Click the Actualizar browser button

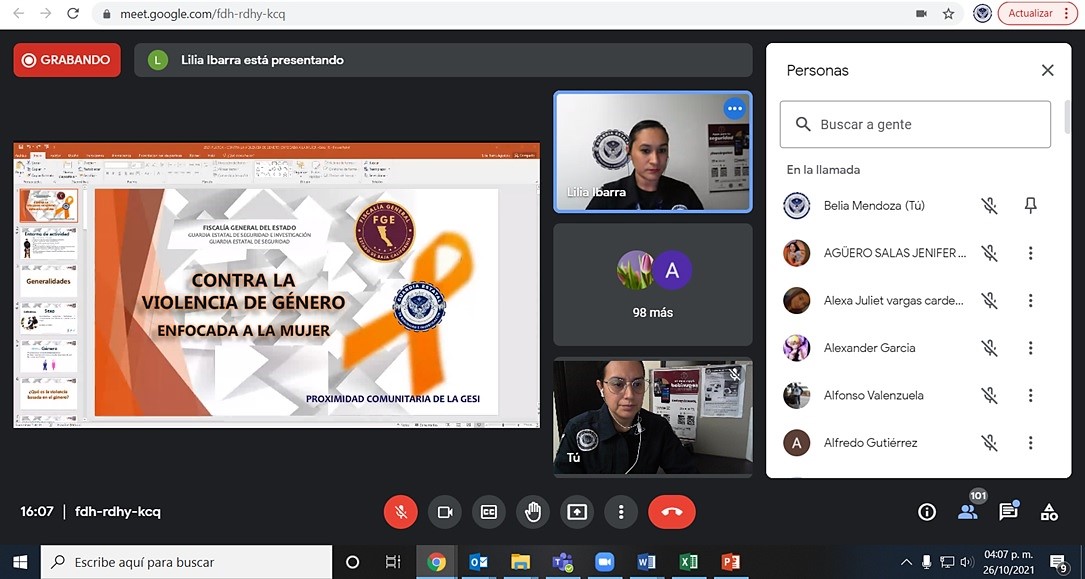click(x=1037, y=14)
